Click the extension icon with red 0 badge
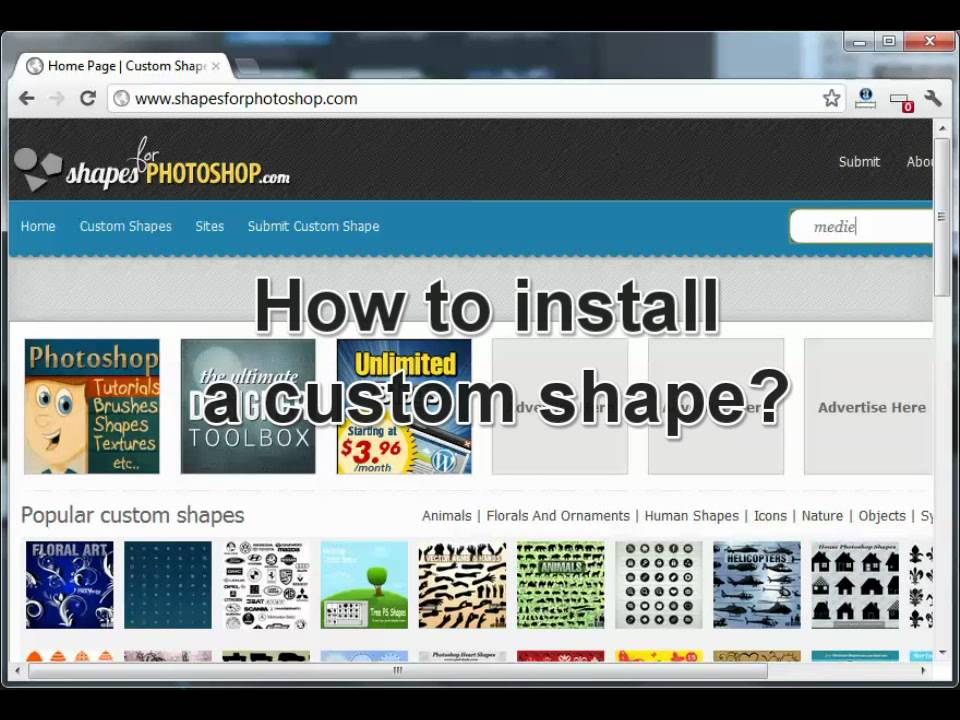960x720 pixels. 901,101
